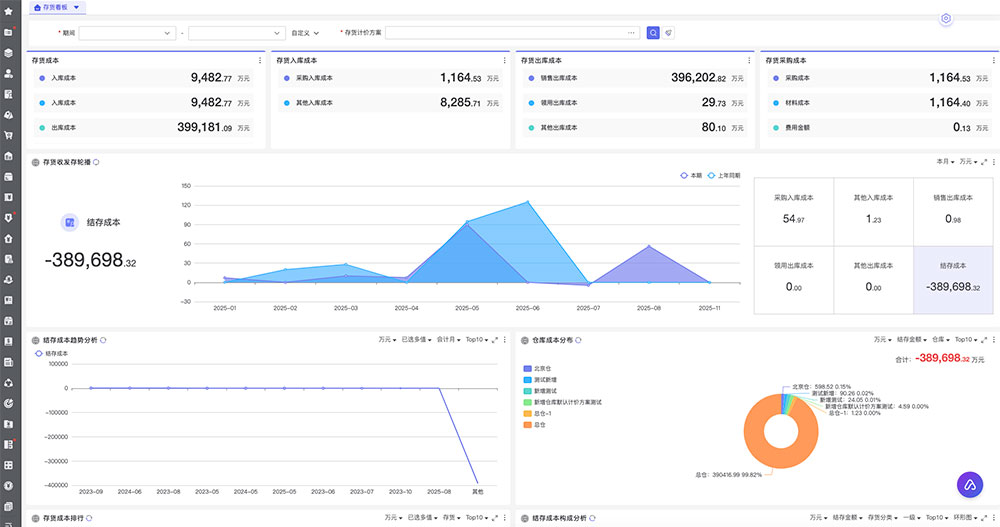Open the hexagon settings icon at top right
This screenshot has width=1000, height=527.
click(x=946, y=19)
